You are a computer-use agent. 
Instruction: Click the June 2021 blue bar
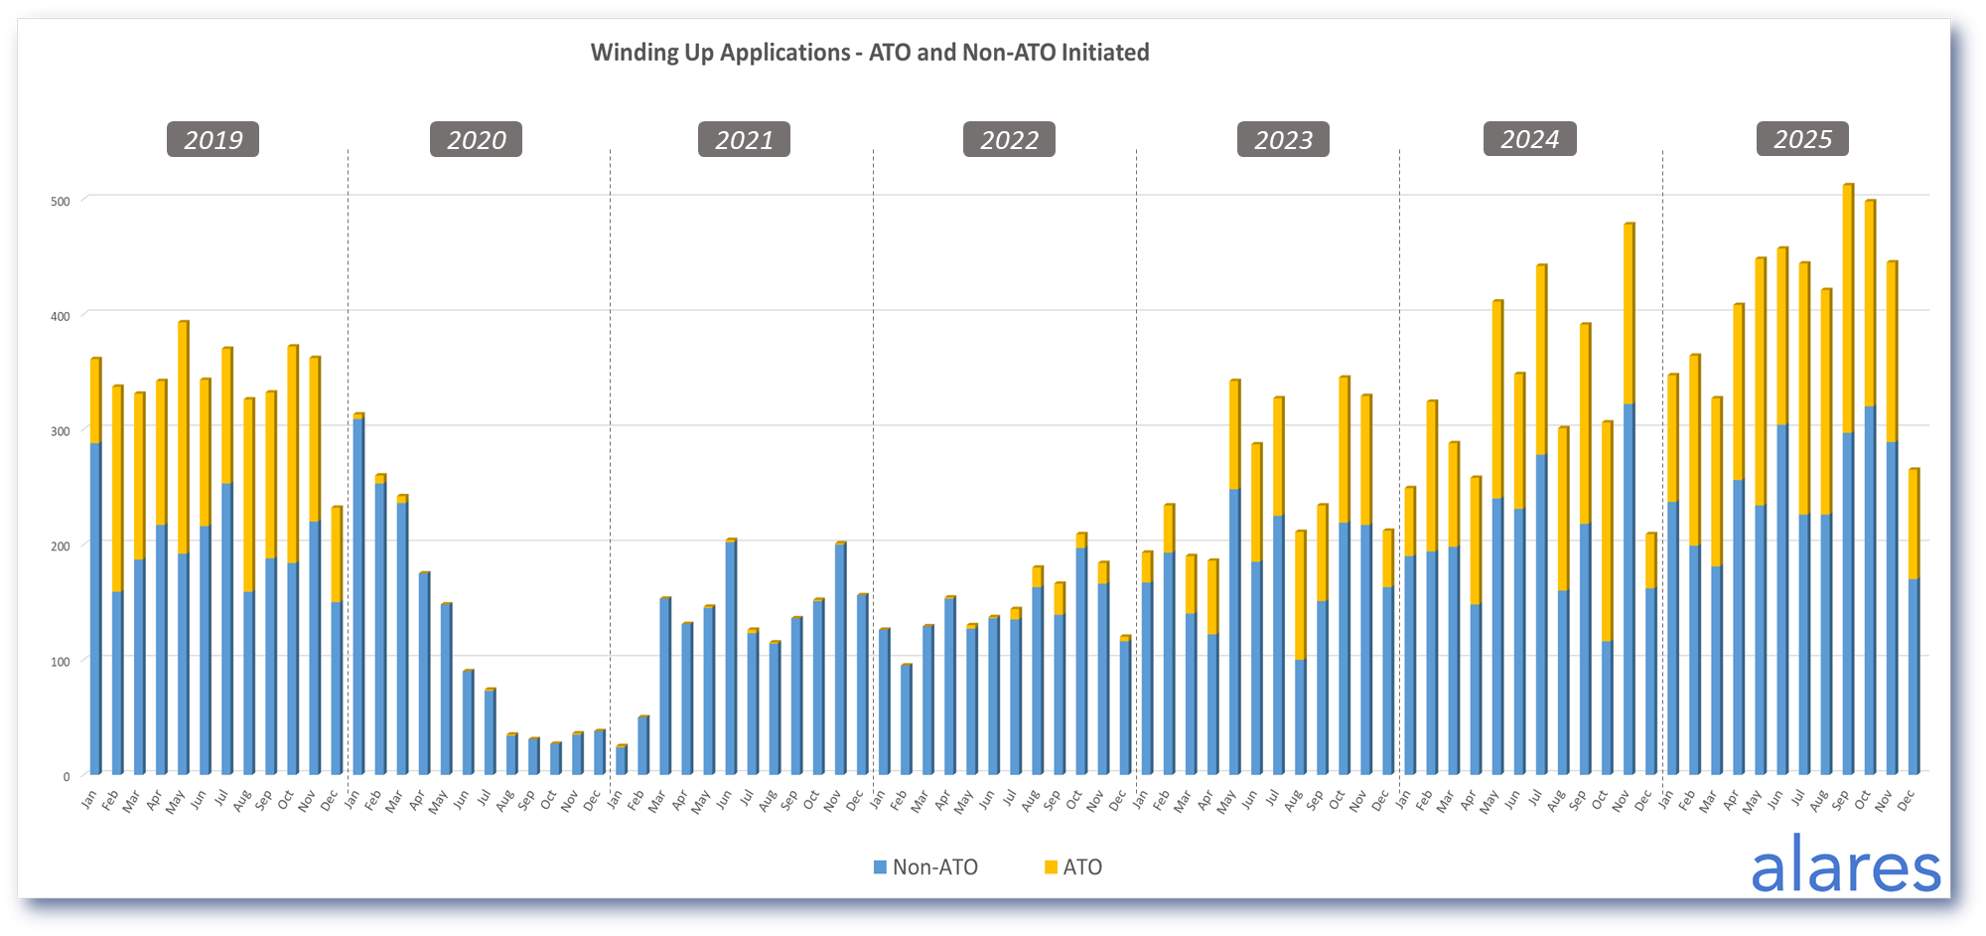tap(731, 658)
